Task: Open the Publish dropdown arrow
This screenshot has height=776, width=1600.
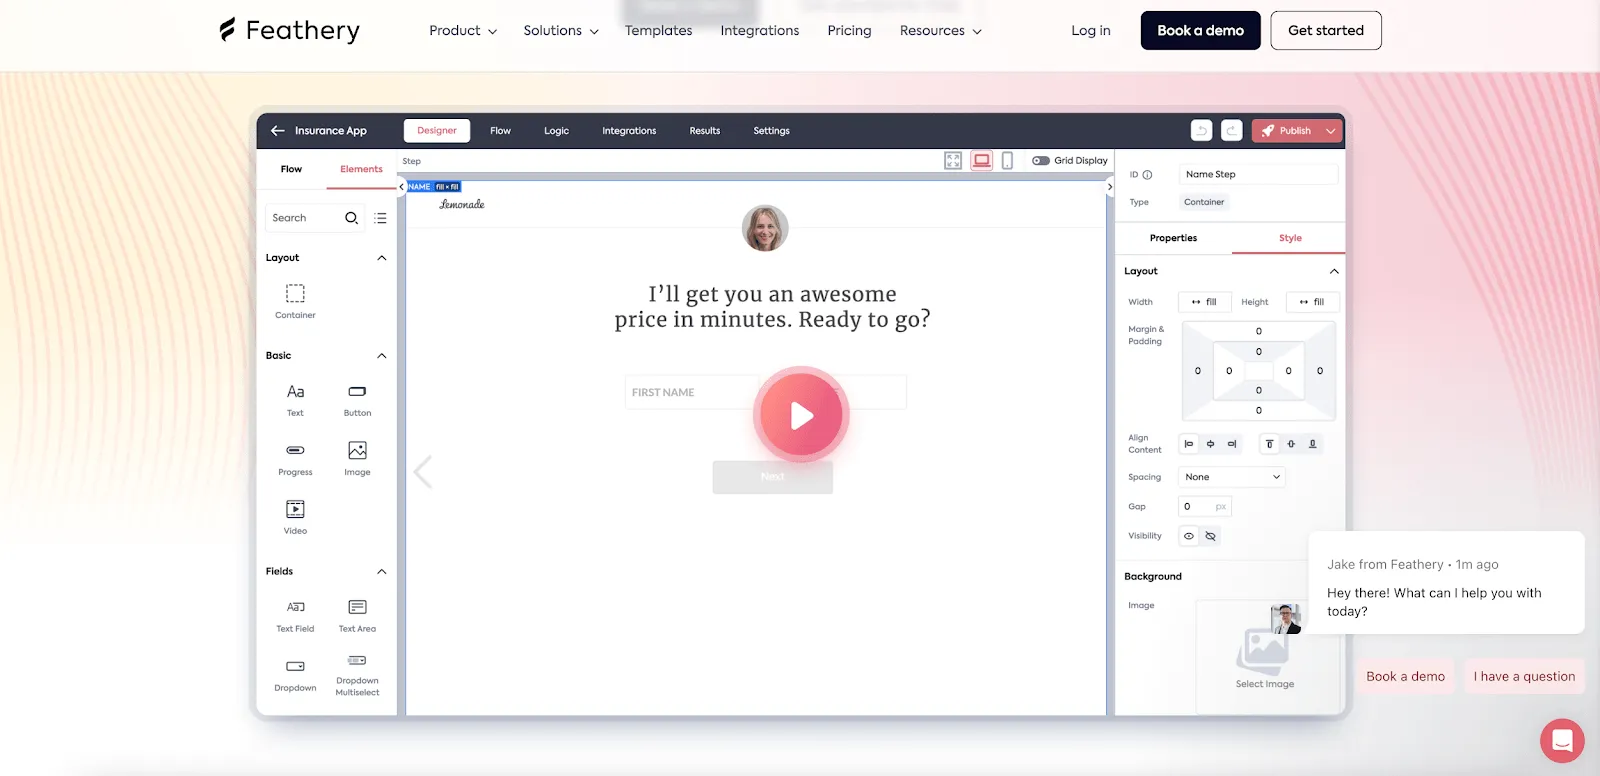Action: click(x=1331, y=131)
